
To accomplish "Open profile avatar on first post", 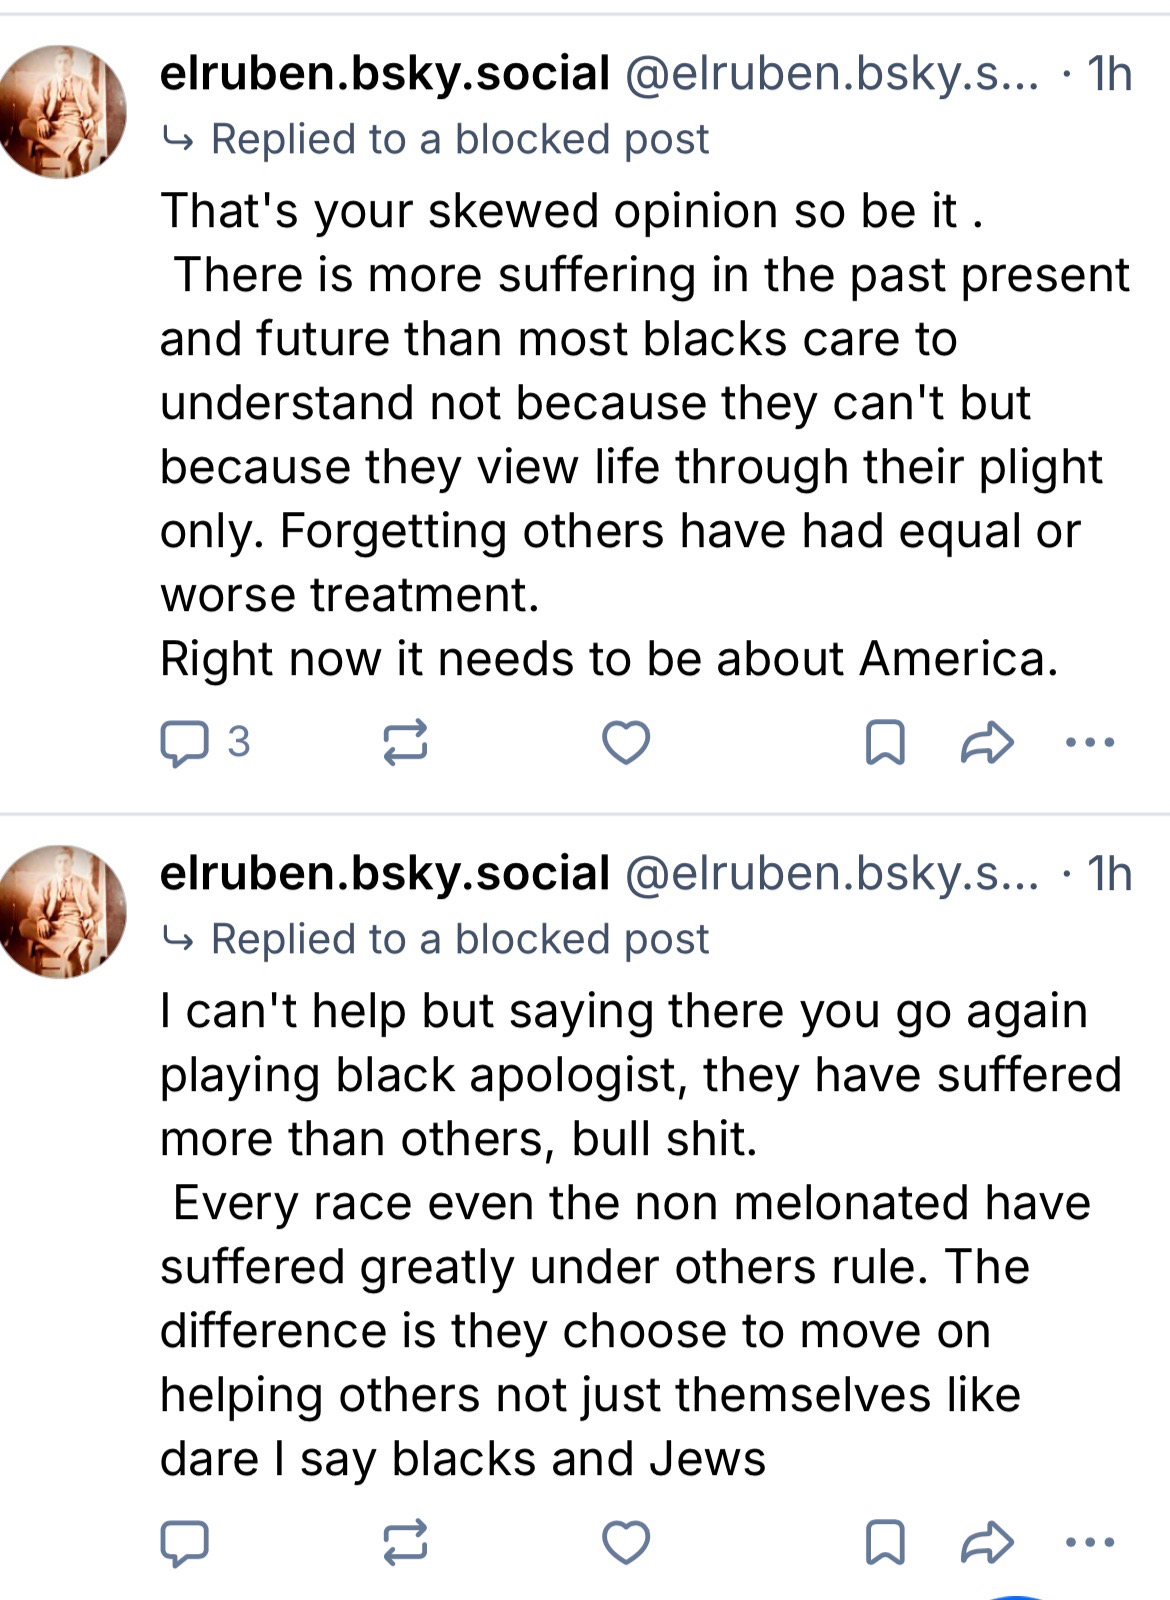I will 62,111.
